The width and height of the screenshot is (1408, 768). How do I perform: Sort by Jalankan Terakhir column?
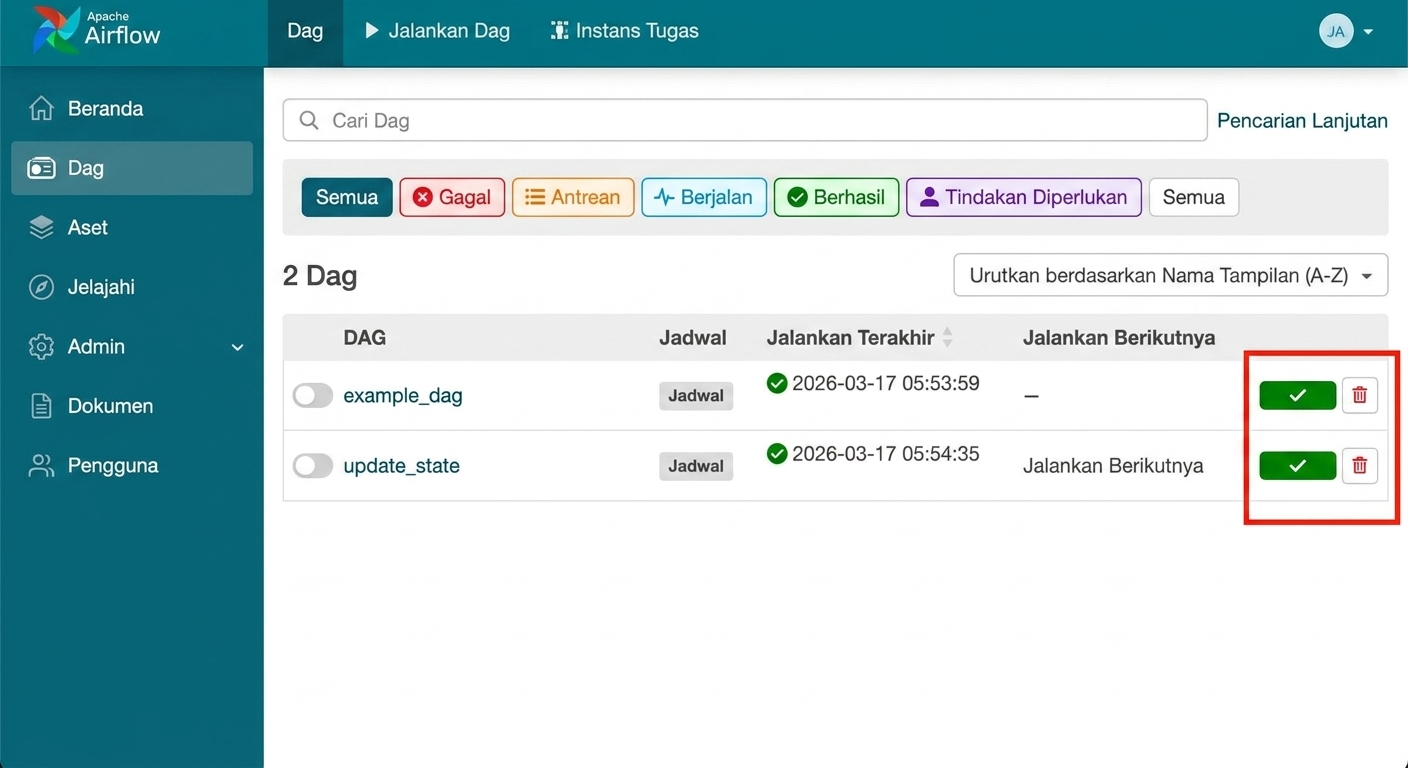pos(859,338)
